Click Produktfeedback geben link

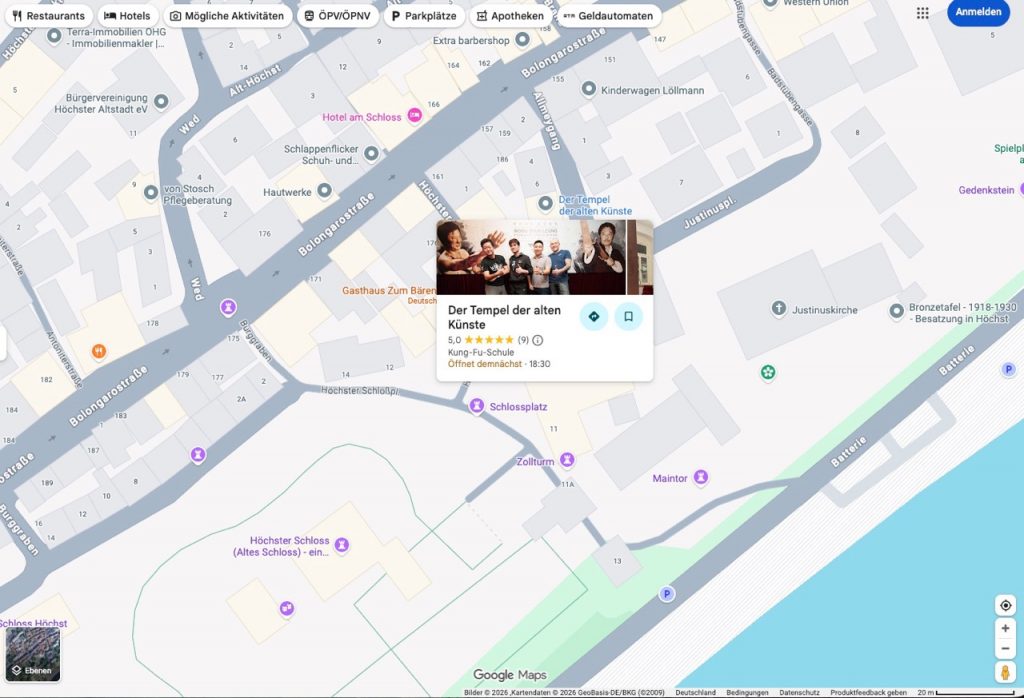868,692
